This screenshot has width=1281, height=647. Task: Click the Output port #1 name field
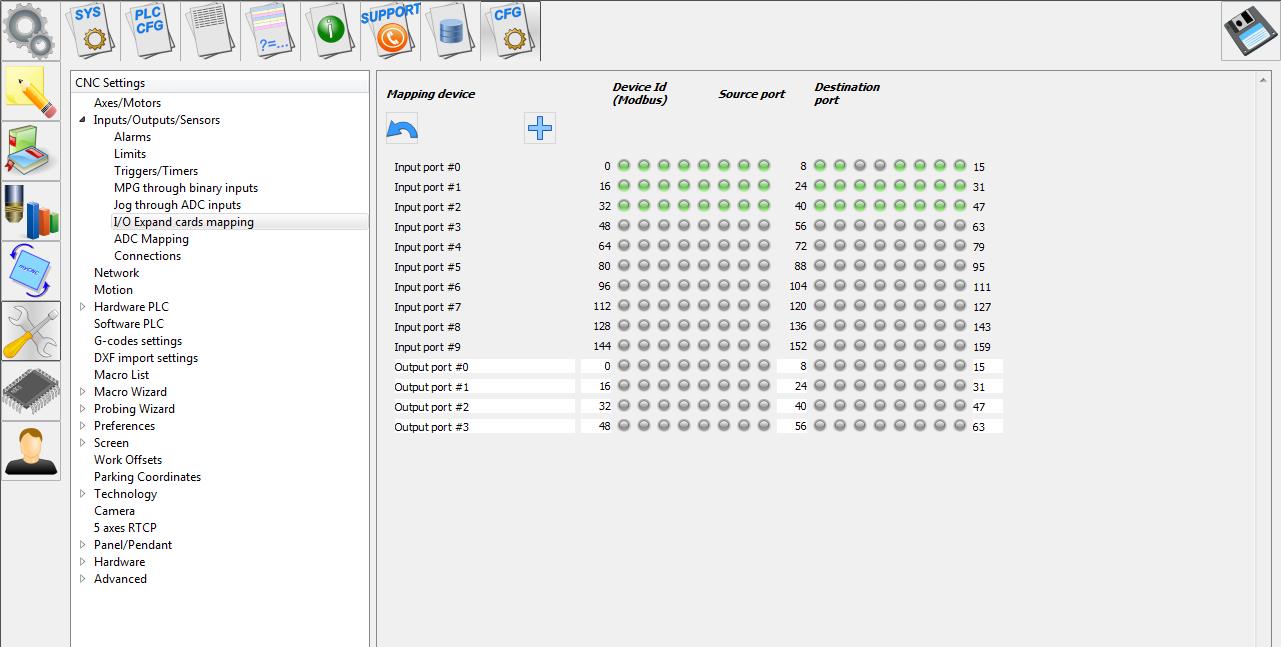[x=483, y=387]
